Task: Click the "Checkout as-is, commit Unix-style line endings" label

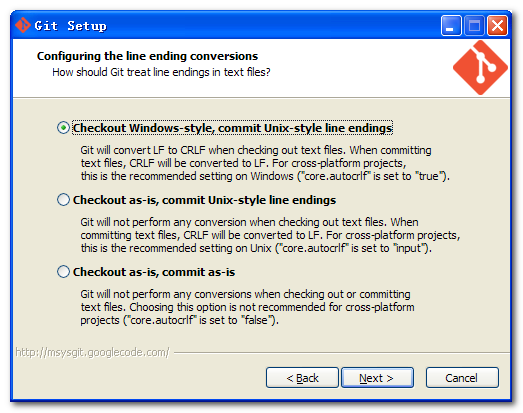Action: click(204, 200)
